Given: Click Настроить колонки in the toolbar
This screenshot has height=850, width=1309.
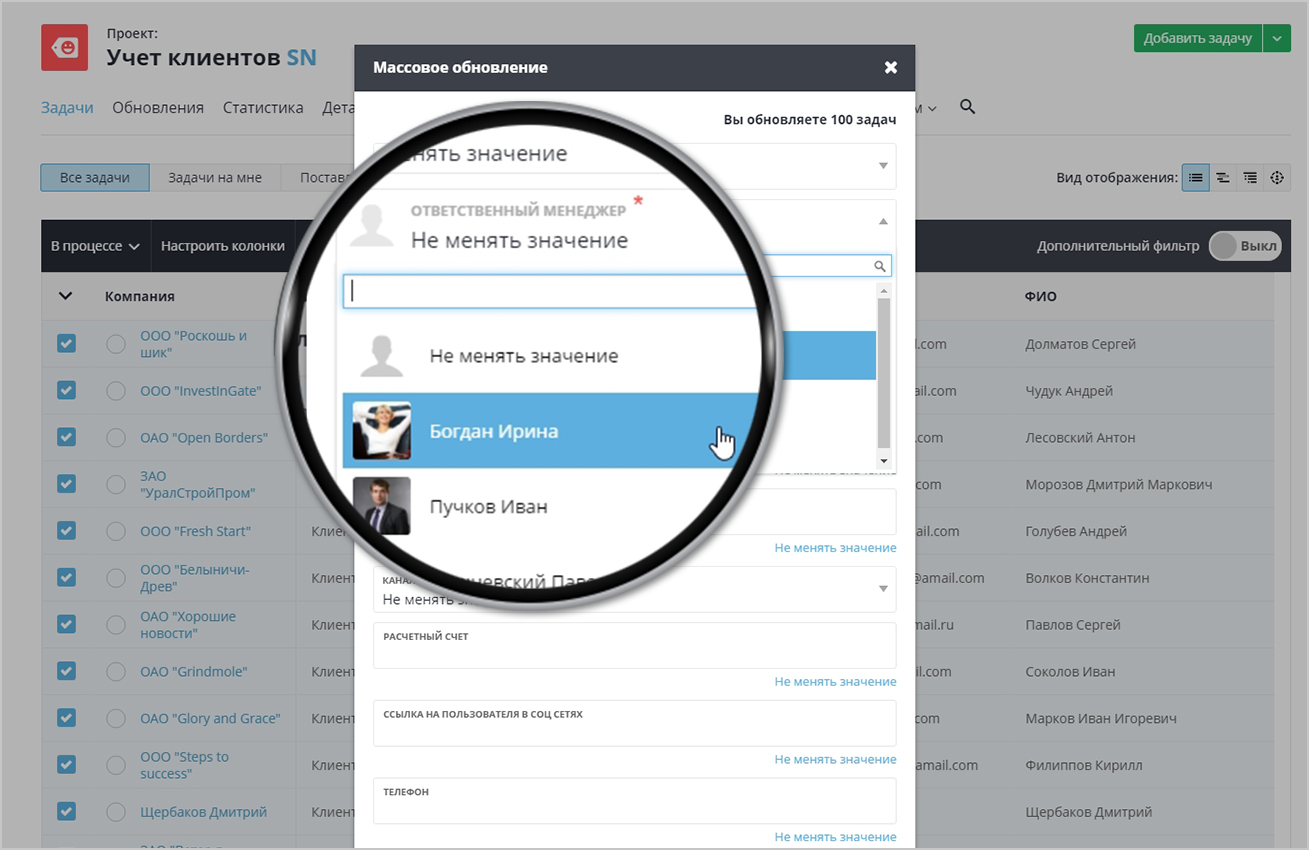Looking at the screenshot, I should tap(223, 246).
